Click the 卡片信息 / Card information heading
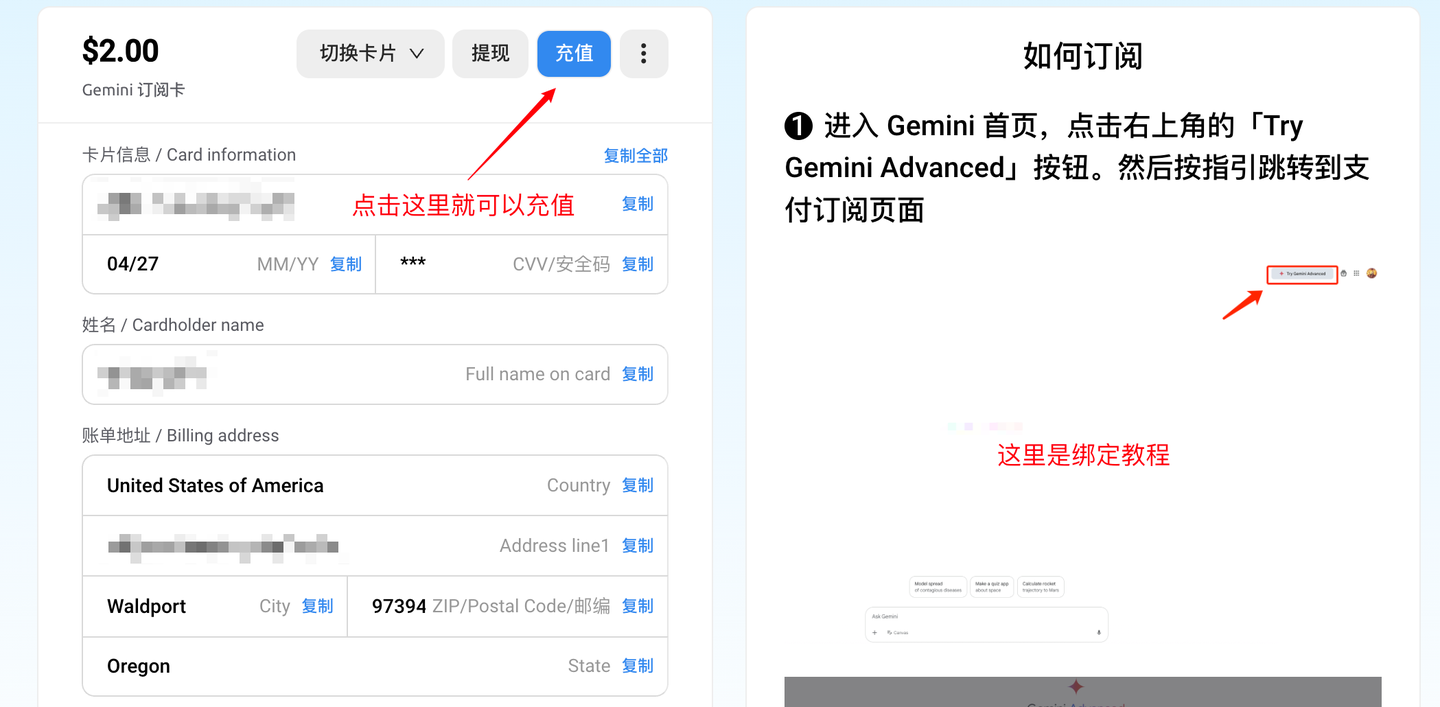 (189, 155)
